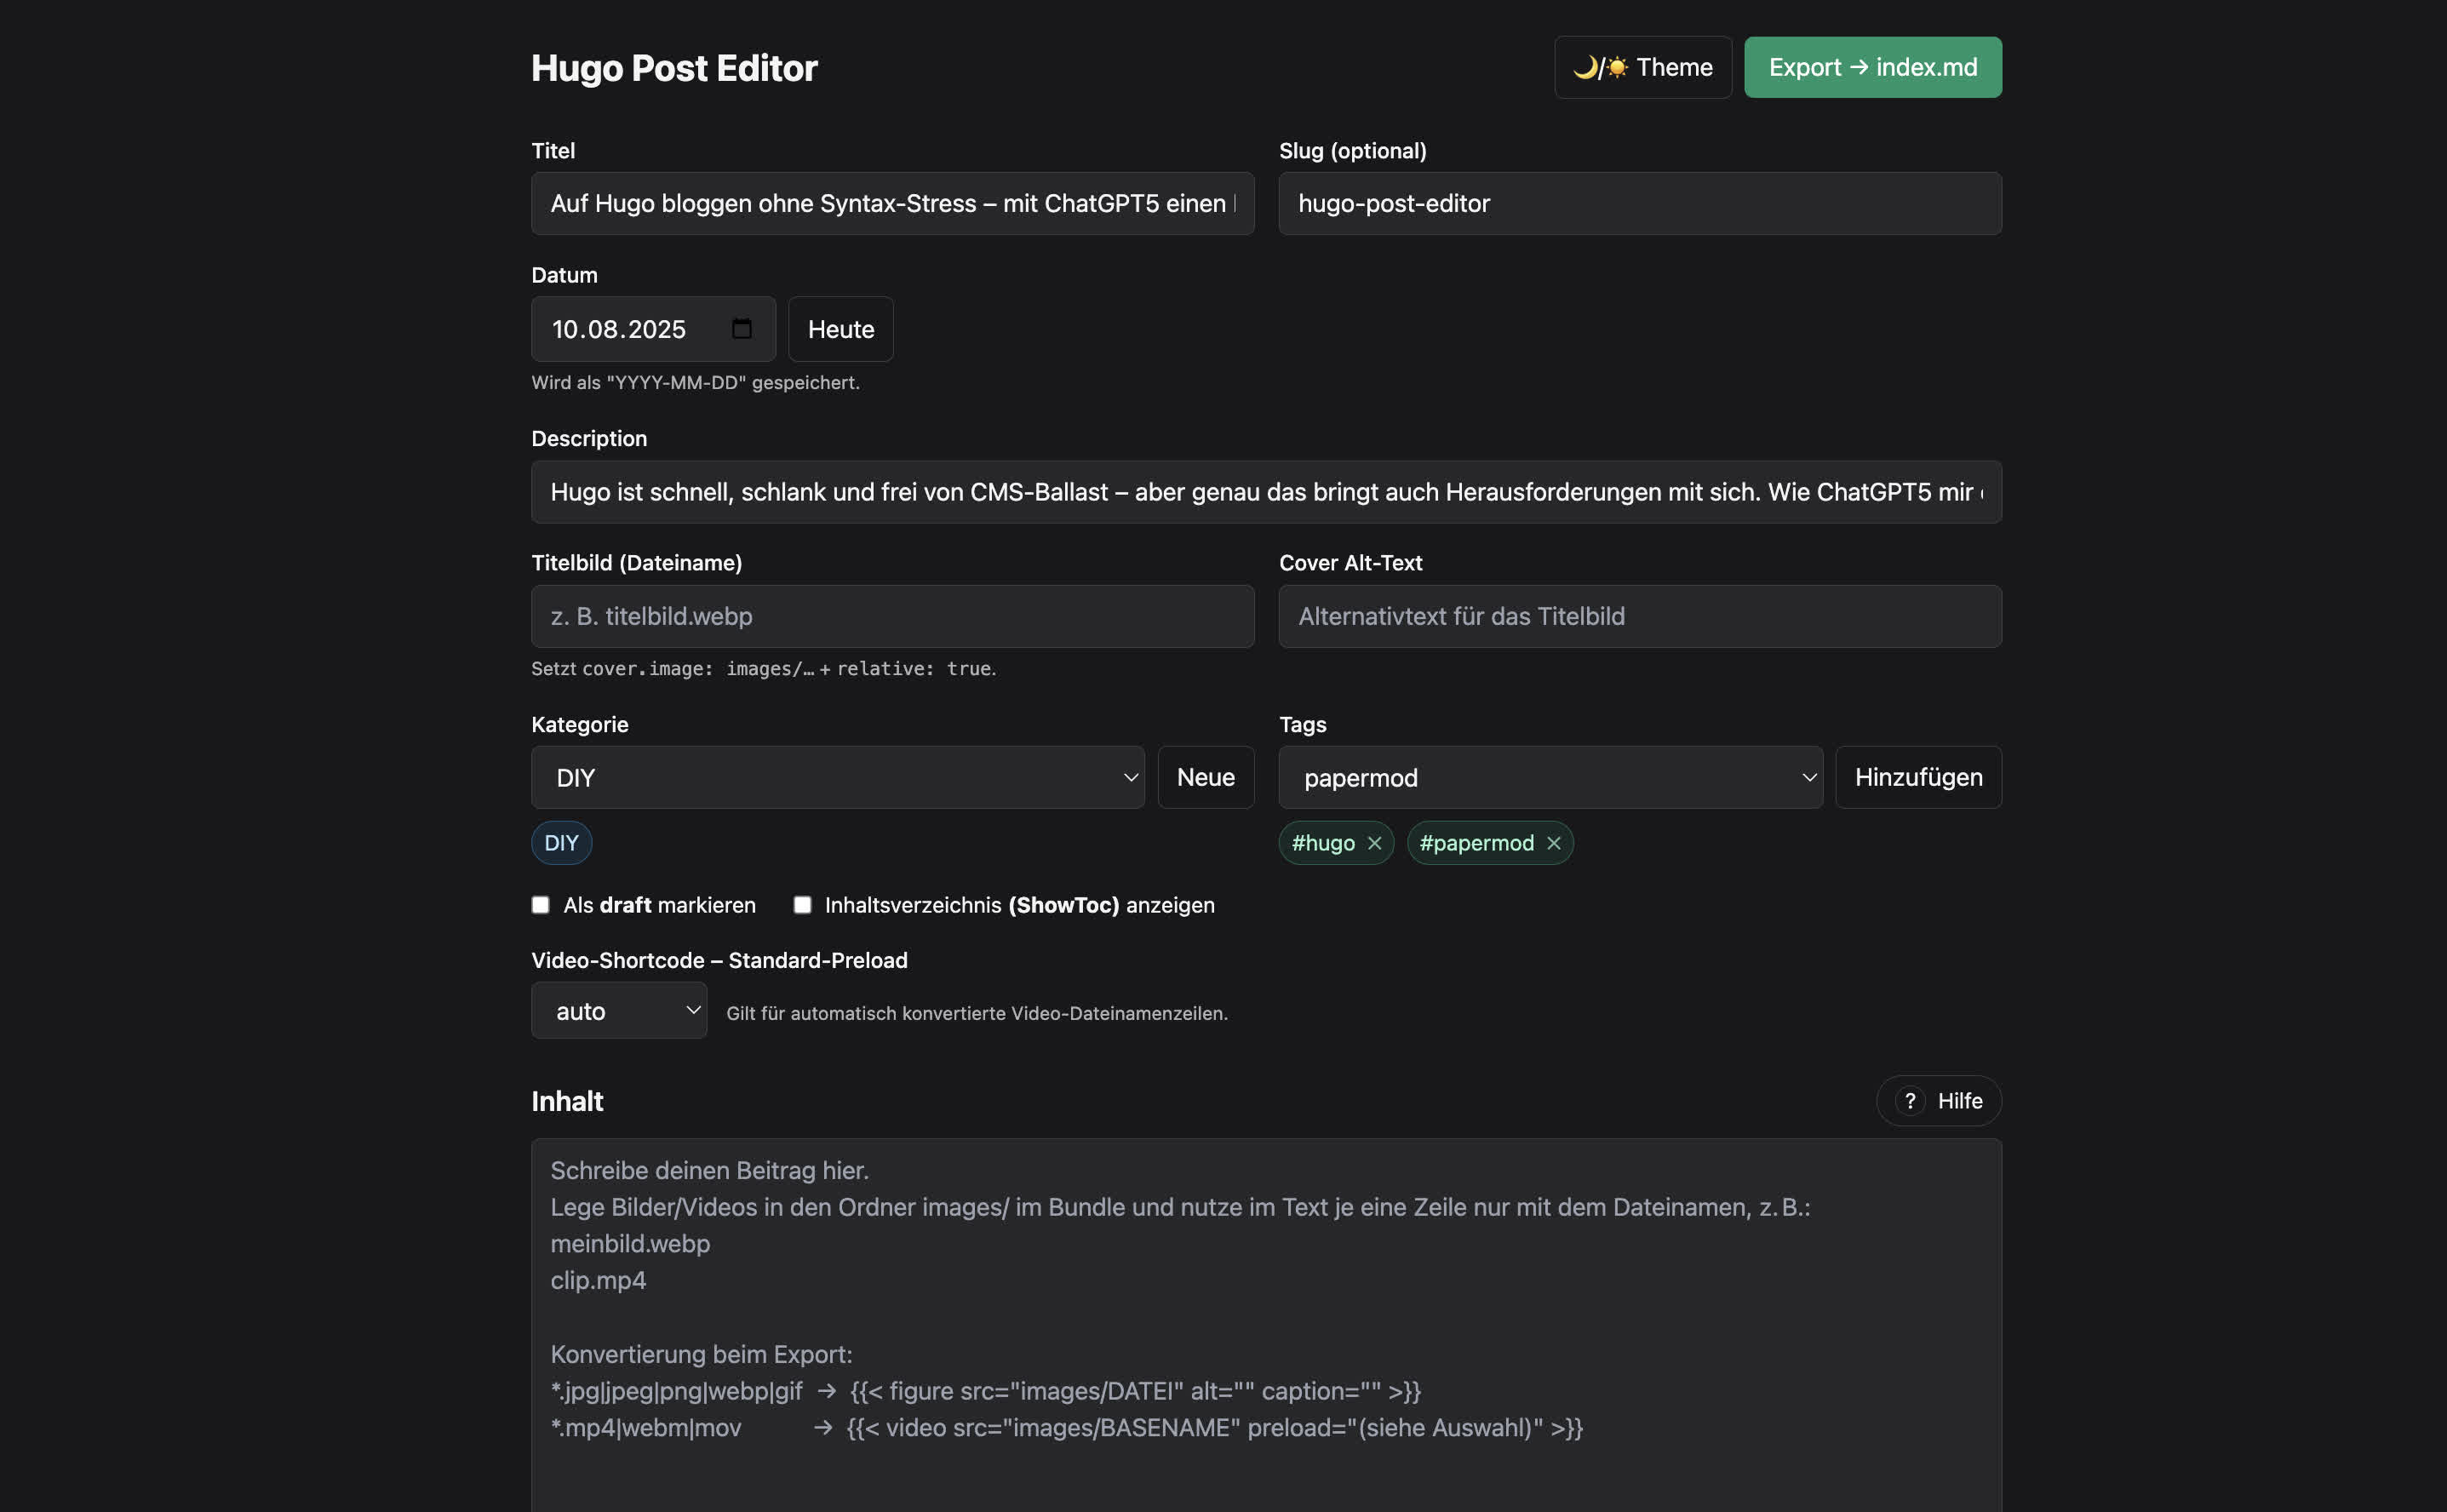Click Export to index.md button
This screenshot has width=2447, height=1512.
click(x=1872, y=67)
